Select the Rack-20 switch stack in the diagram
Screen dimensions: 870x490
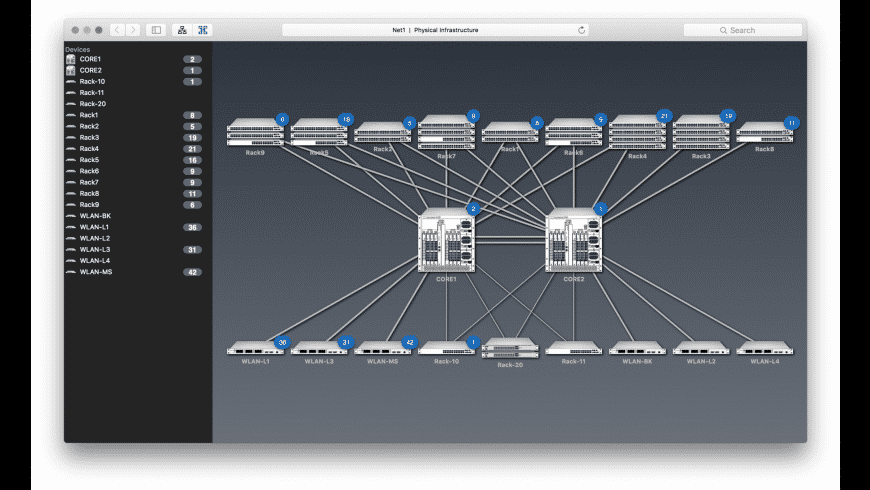510,348
